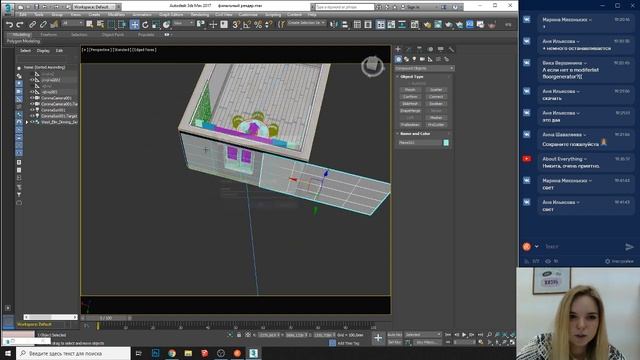Click the chat message input field
This screenshot has height=360, width=640.
pyautogui.click(x=582, y=247)
